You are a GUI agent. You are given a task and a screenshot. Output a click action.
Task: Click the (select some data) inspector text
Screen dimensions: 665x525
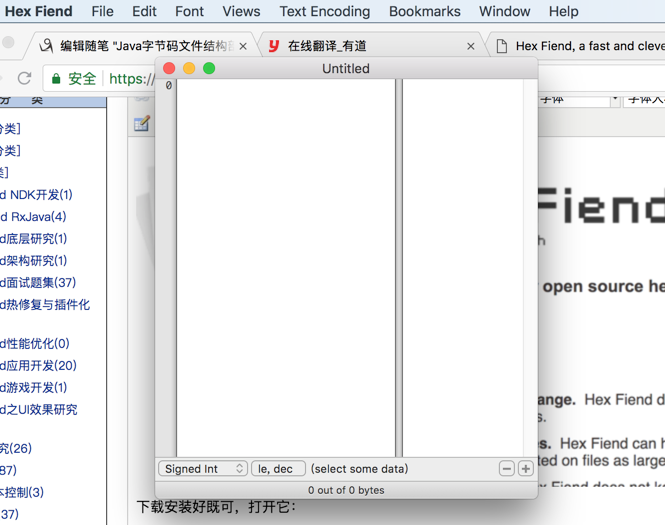[x=359, y=469]
